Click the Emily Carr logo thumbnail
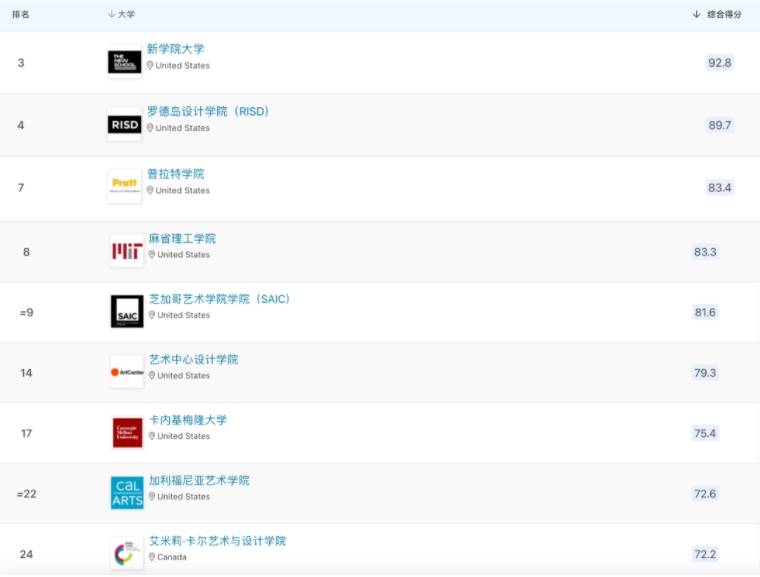The height and width of the screenshot is (577, 760). coord(127,553)
